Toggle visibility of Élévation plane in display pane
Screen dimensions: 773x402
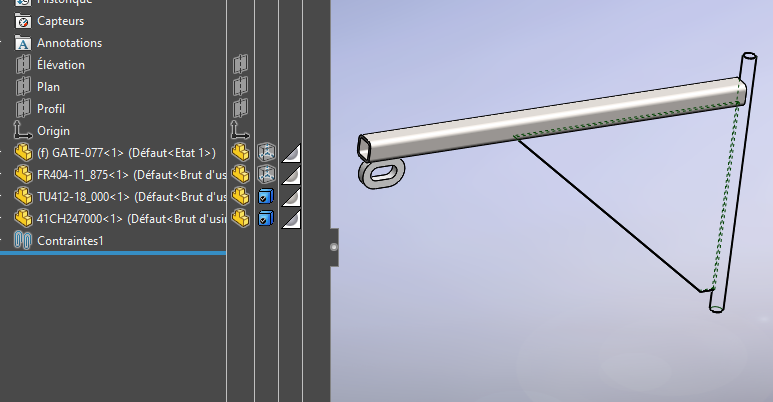[x=241, y=64]
